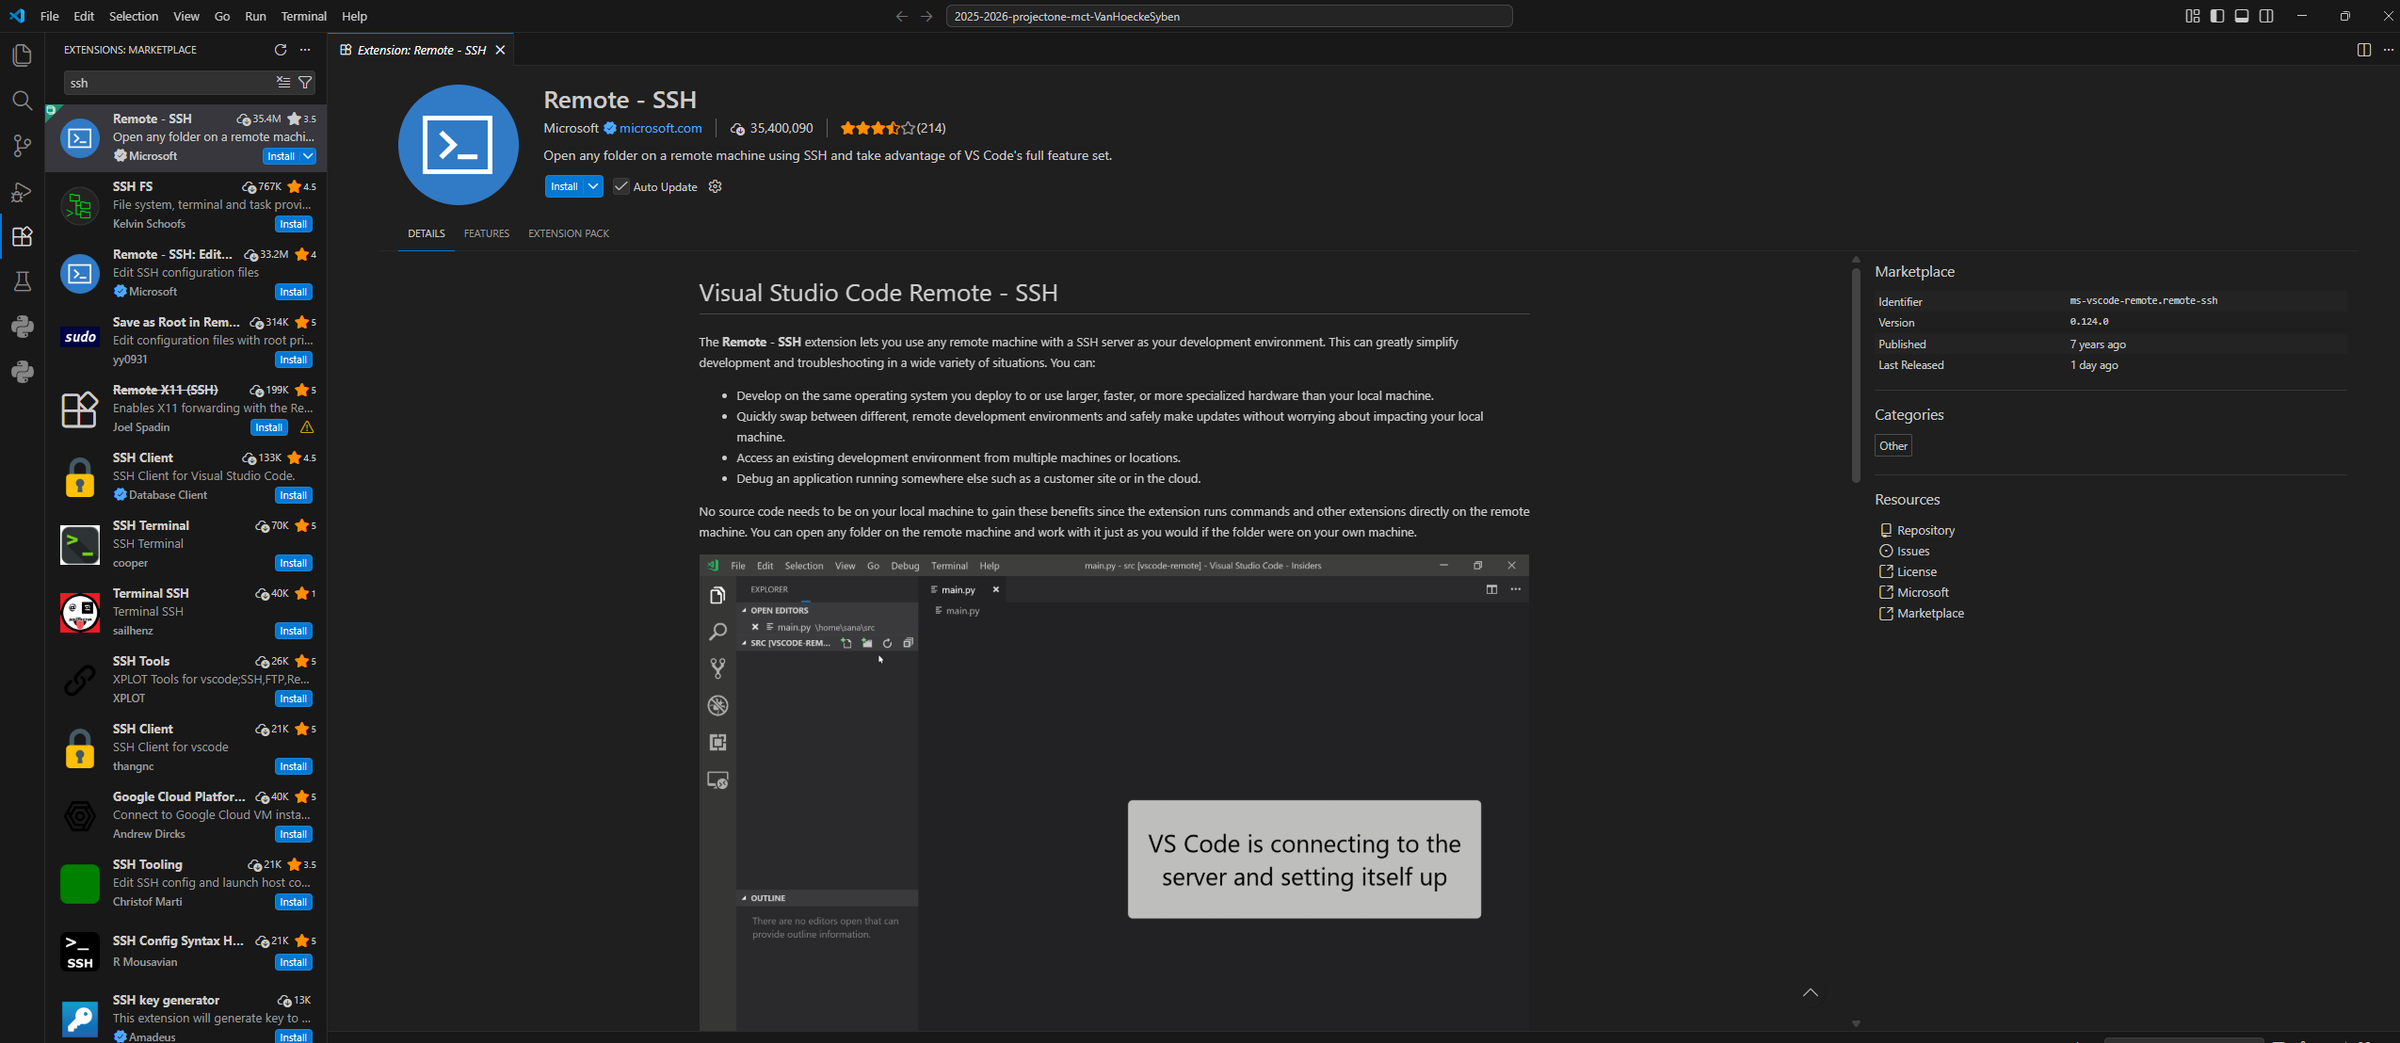Open the extensions filter funnel

[x=305, y=82]
